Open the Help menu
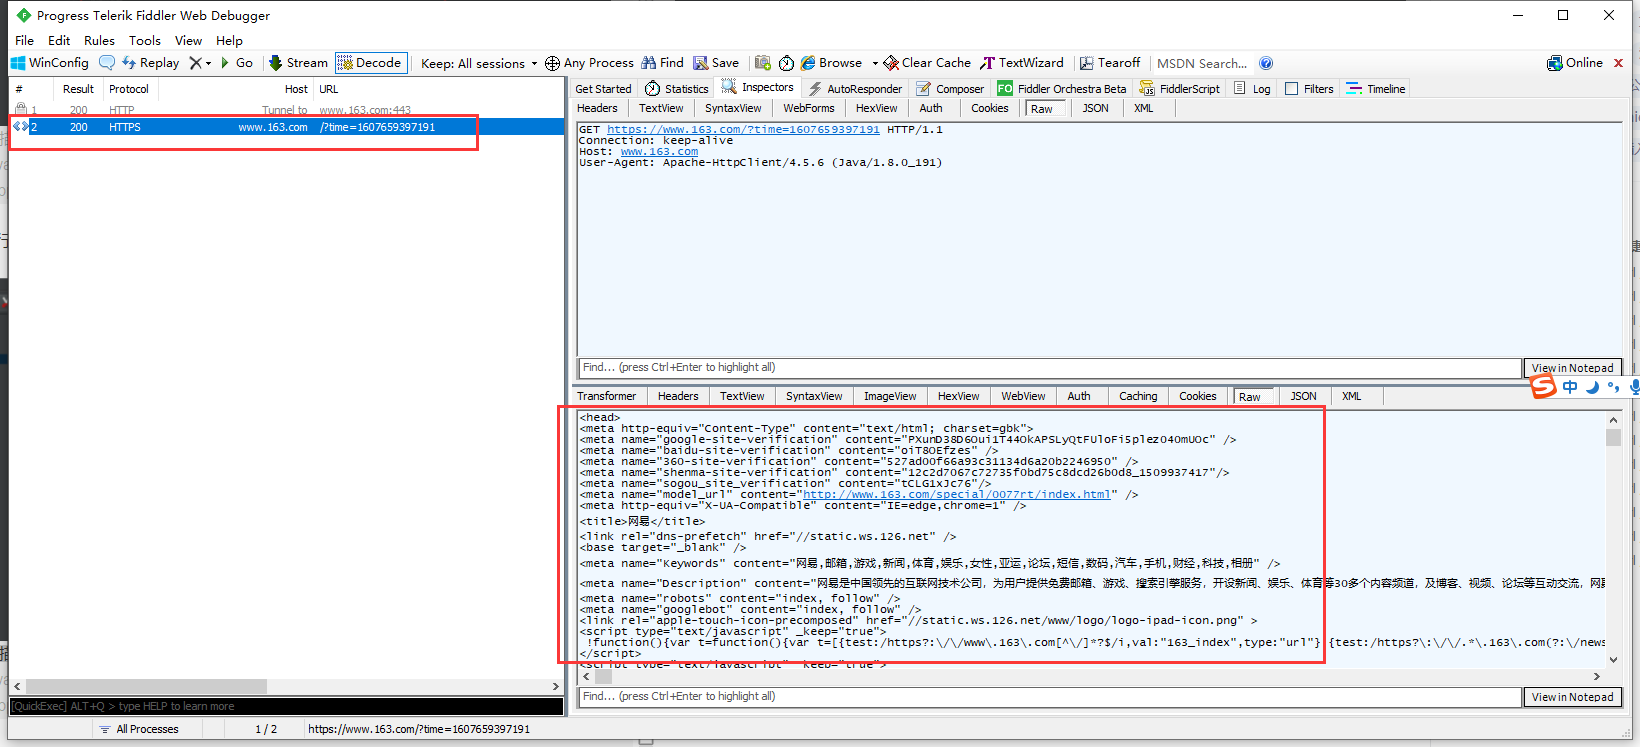Image resolution: width=1640 pixels, height=747 pixels. (229, 41)
